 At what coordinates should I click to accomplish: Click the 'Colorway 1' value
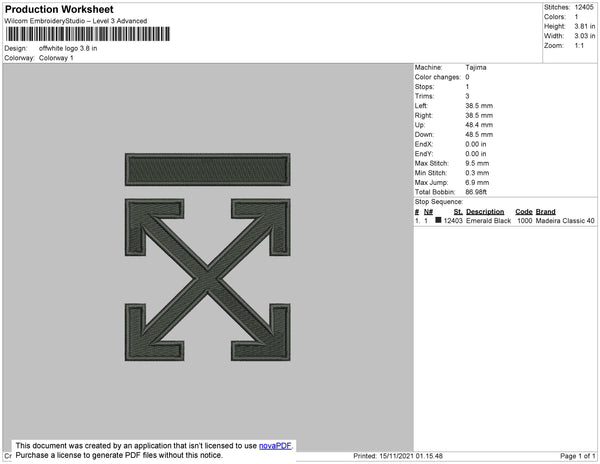pyautogui.click(x=56, y=58)
